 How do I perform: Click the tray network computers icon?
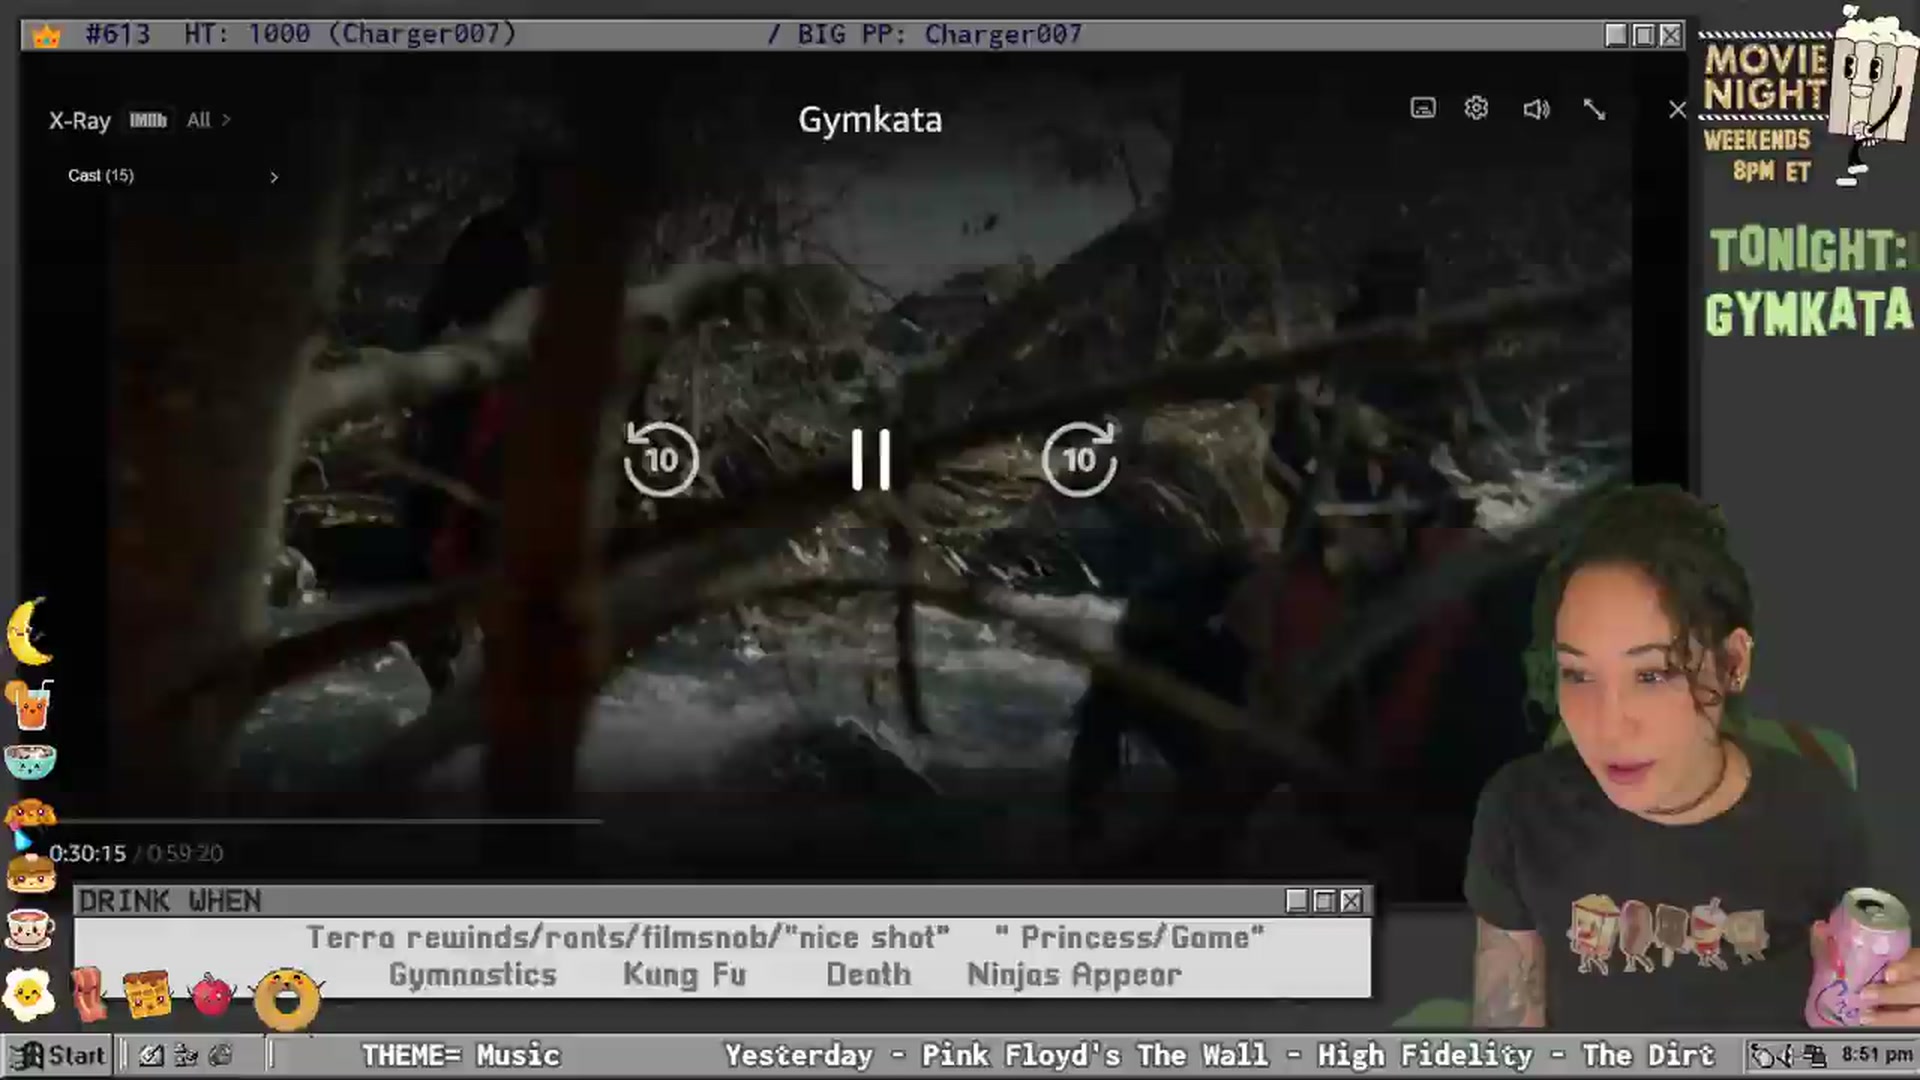1815,1055
